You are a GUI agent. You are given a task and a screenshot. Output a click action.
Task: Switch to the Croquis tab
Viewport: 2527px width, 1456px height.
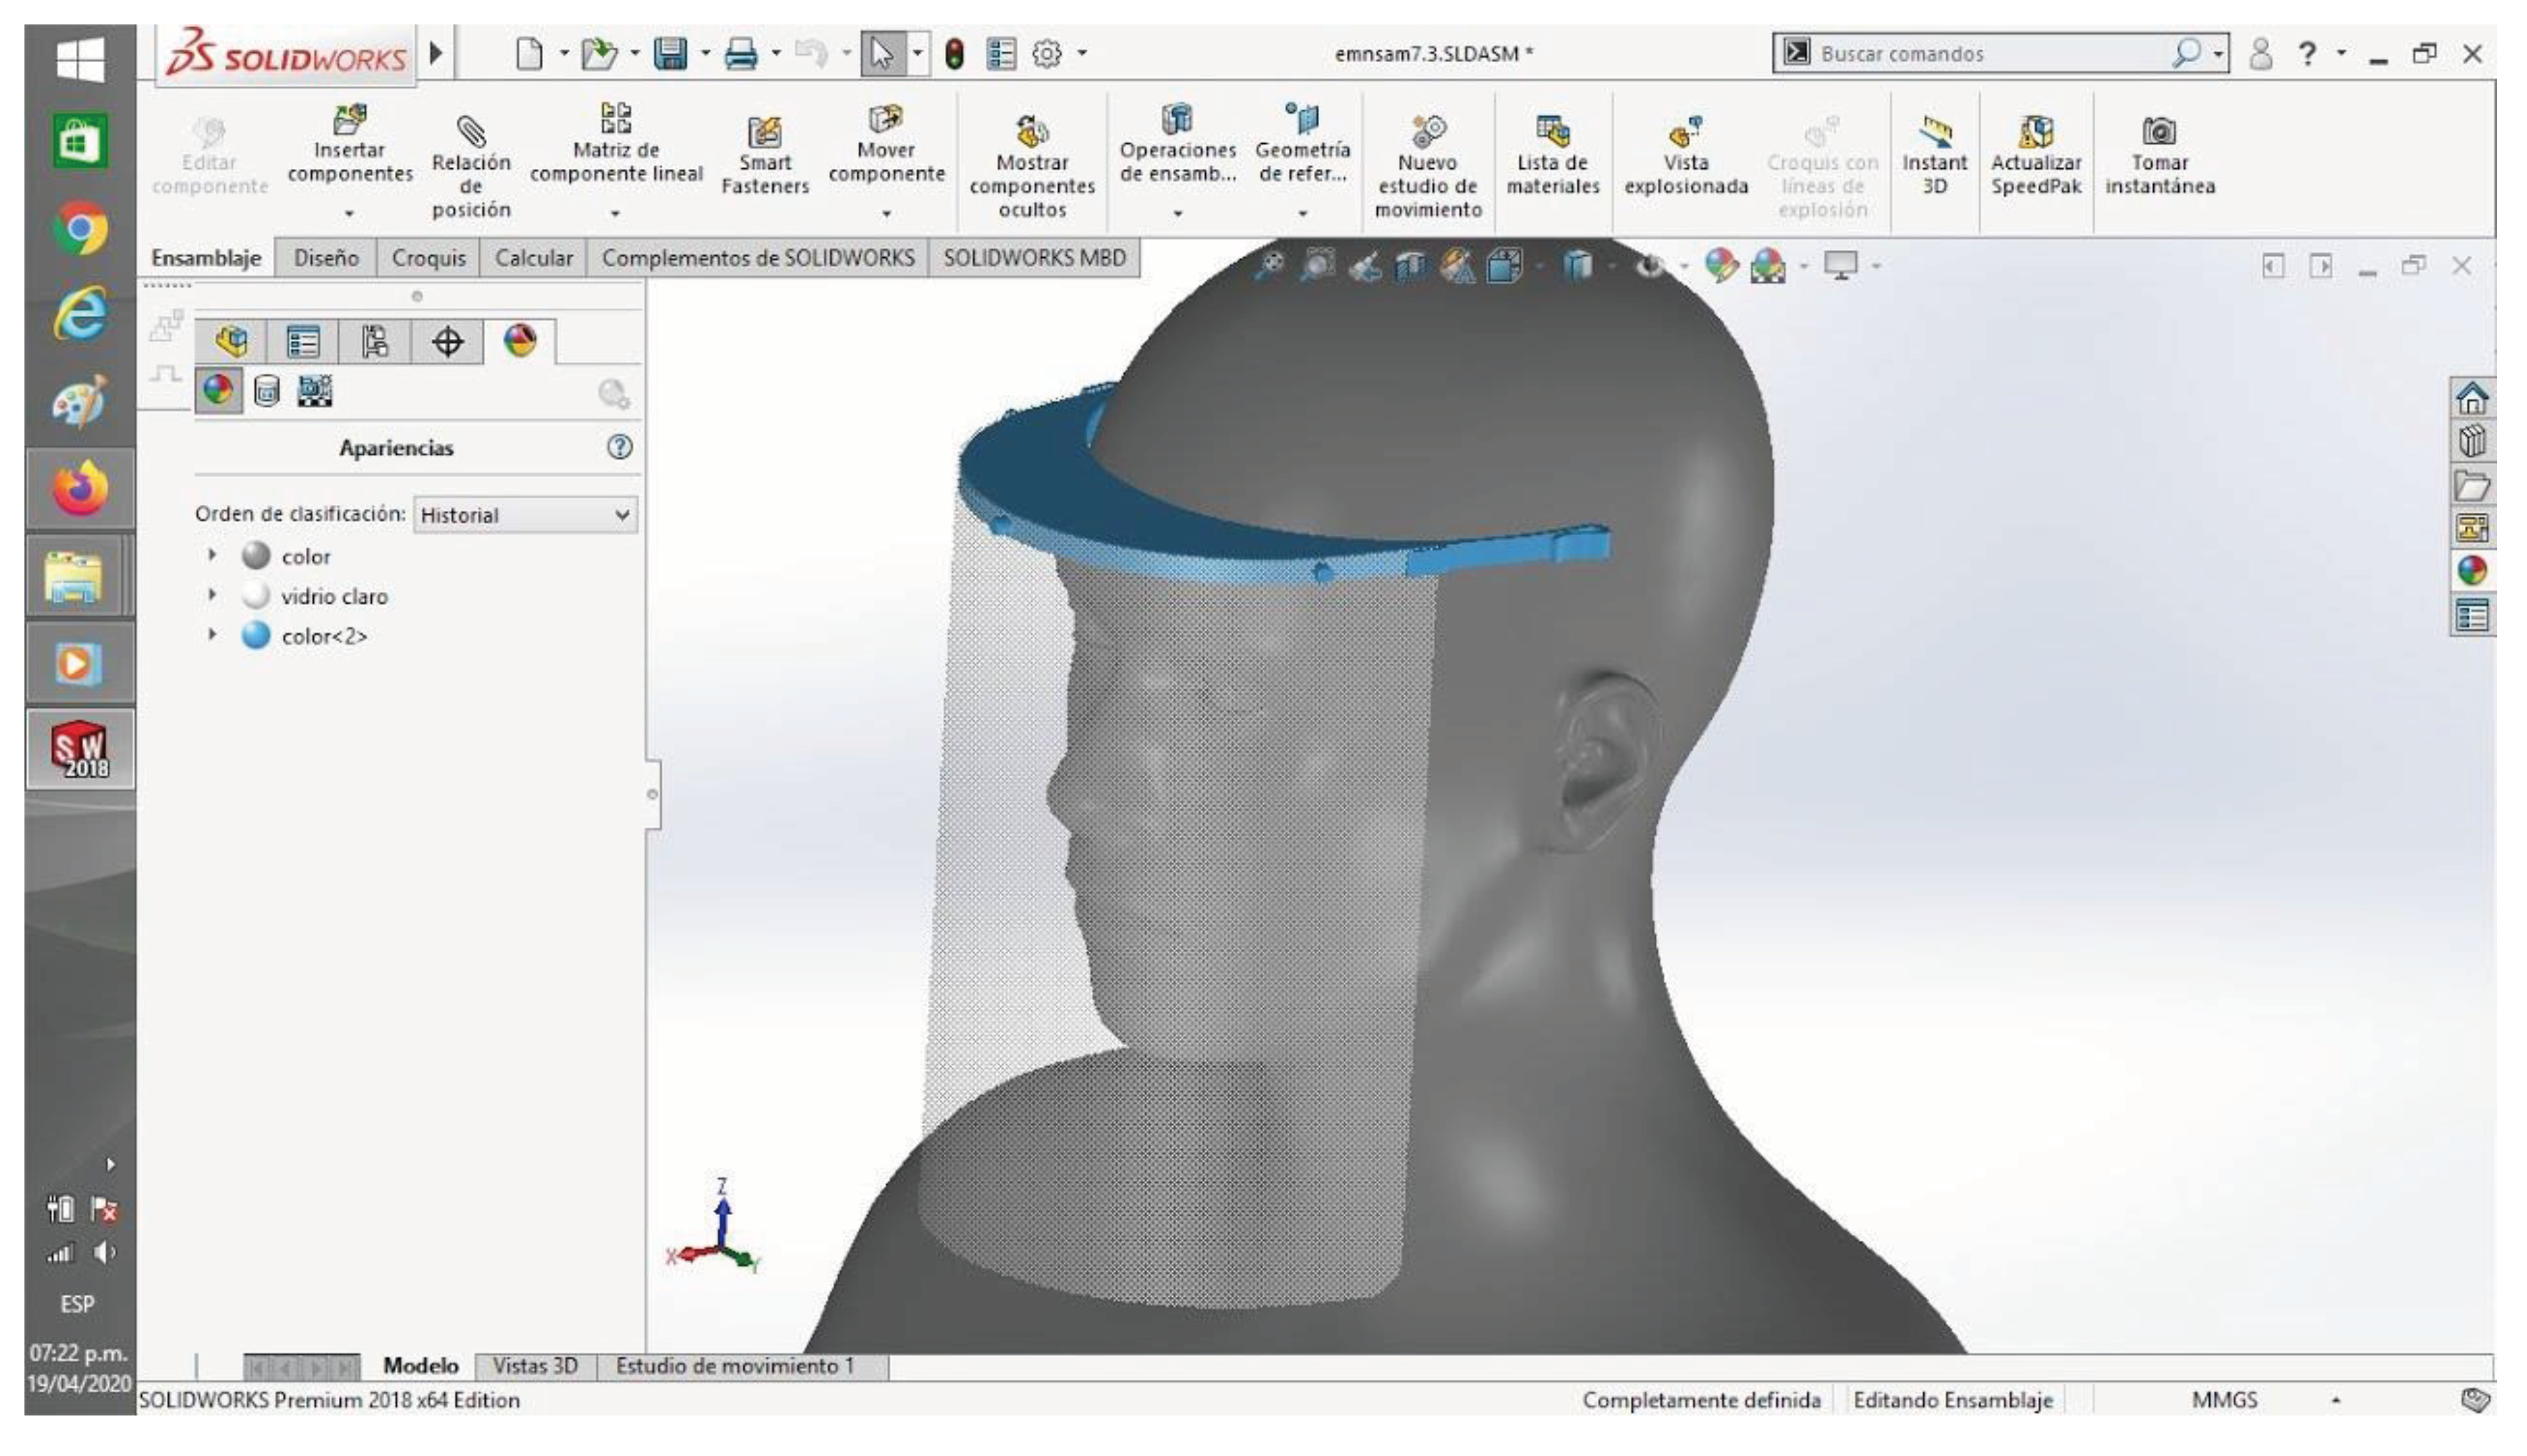coord(428,258)
